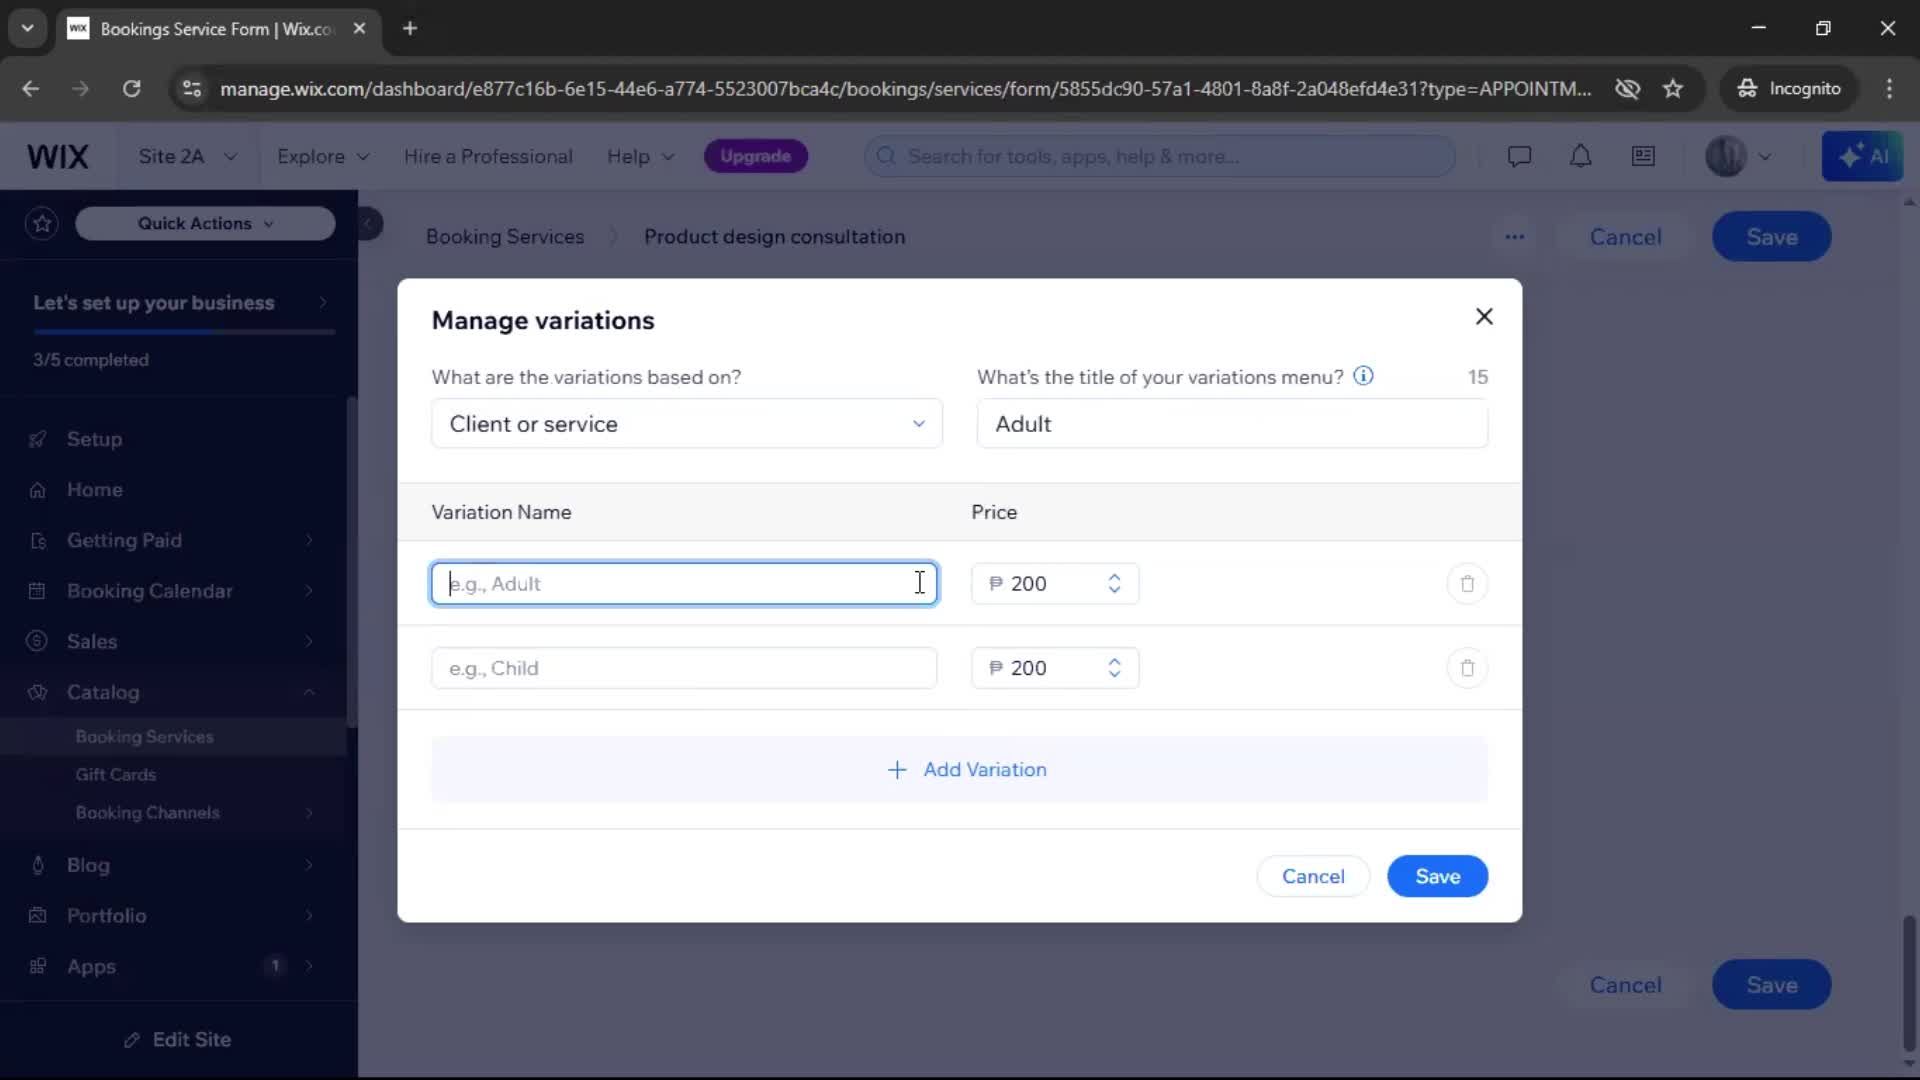Close the Manage variations dialog
The image size is (1920, 1080).
[x=1484, y=317]
